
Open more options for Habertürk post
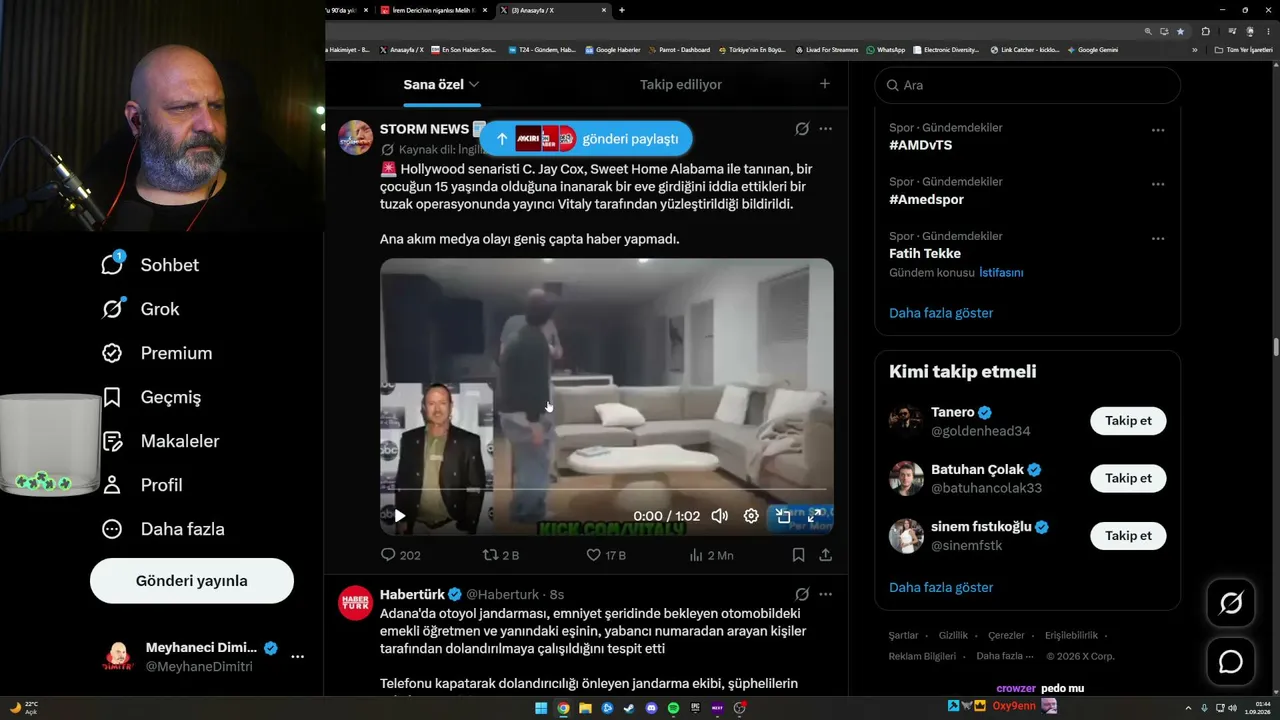825,594
